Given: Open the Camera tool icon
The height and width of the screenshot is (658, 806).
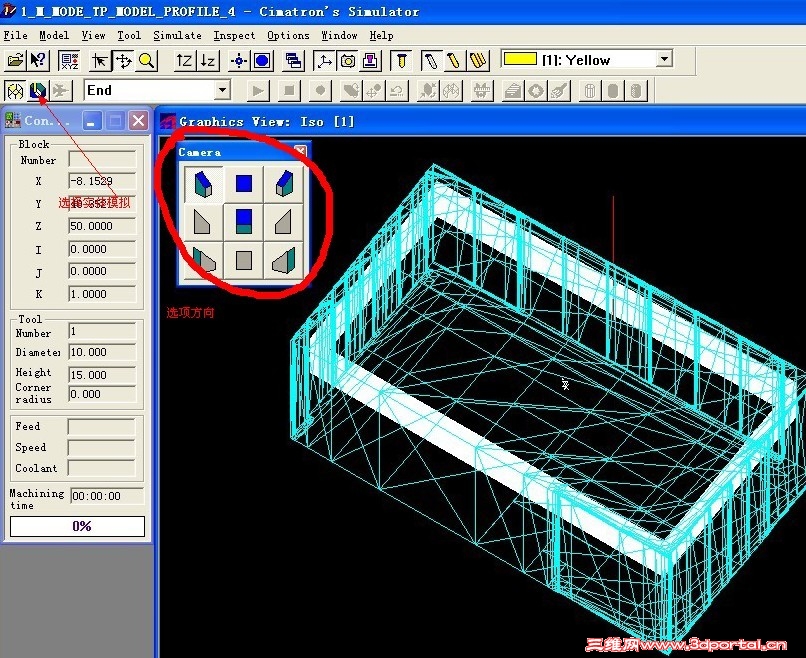Looking at the screenshot, I should [348, 61].
